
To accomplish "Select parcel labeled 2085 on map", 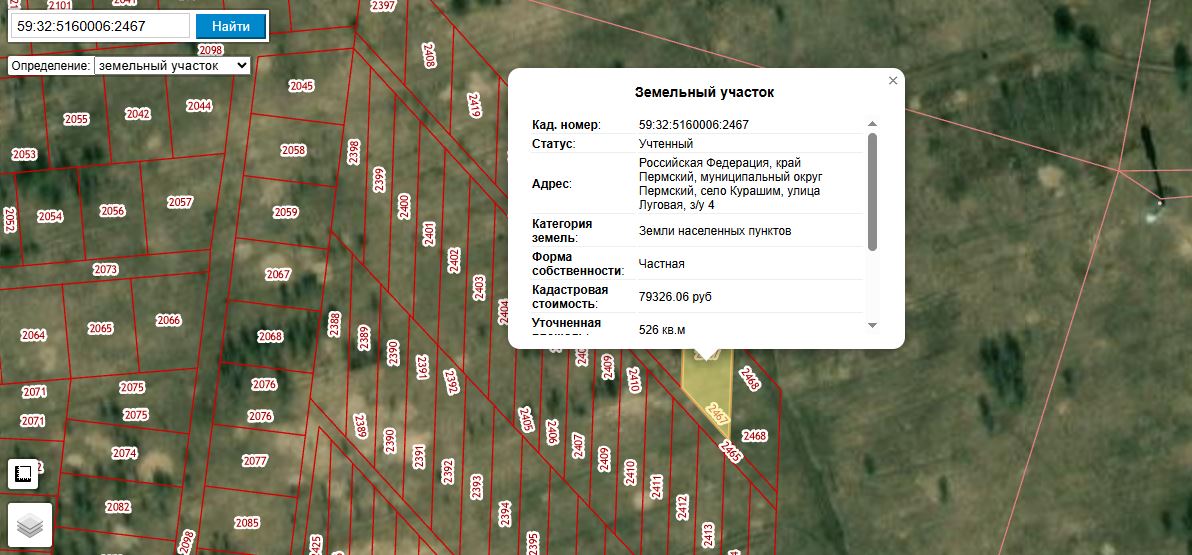I will click(x=247, y=523).
